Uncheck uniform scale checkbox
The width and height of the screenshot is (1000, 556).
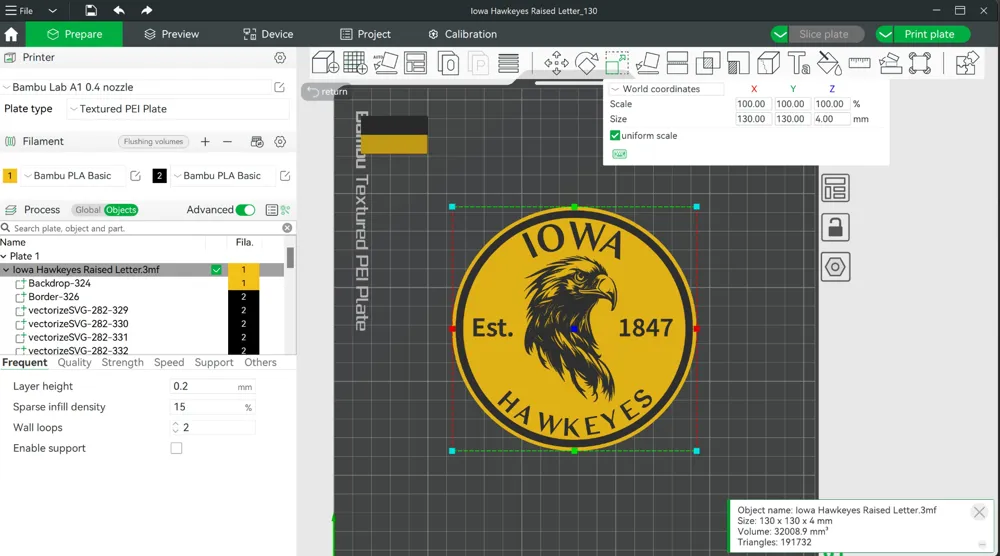tap(615, 135)
